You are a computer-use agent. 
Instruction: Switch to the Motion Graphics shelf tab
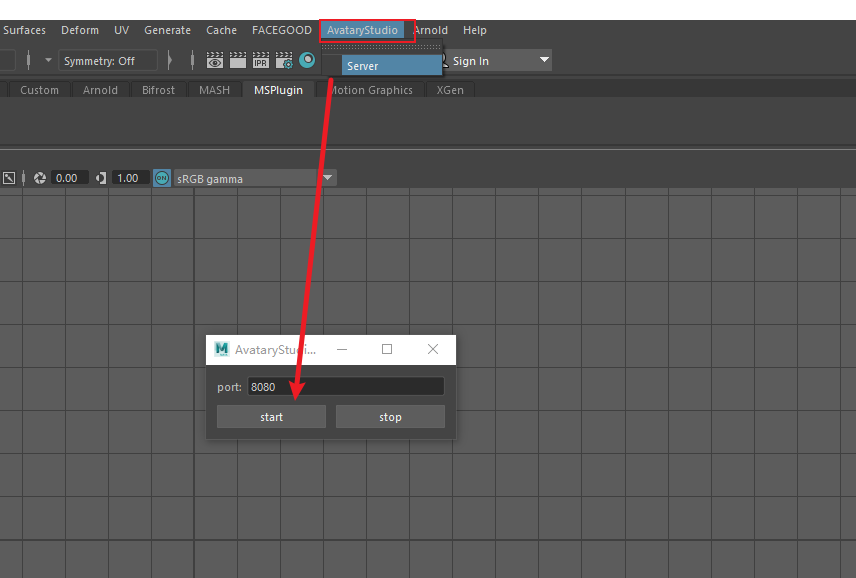[x=371, y=90]
